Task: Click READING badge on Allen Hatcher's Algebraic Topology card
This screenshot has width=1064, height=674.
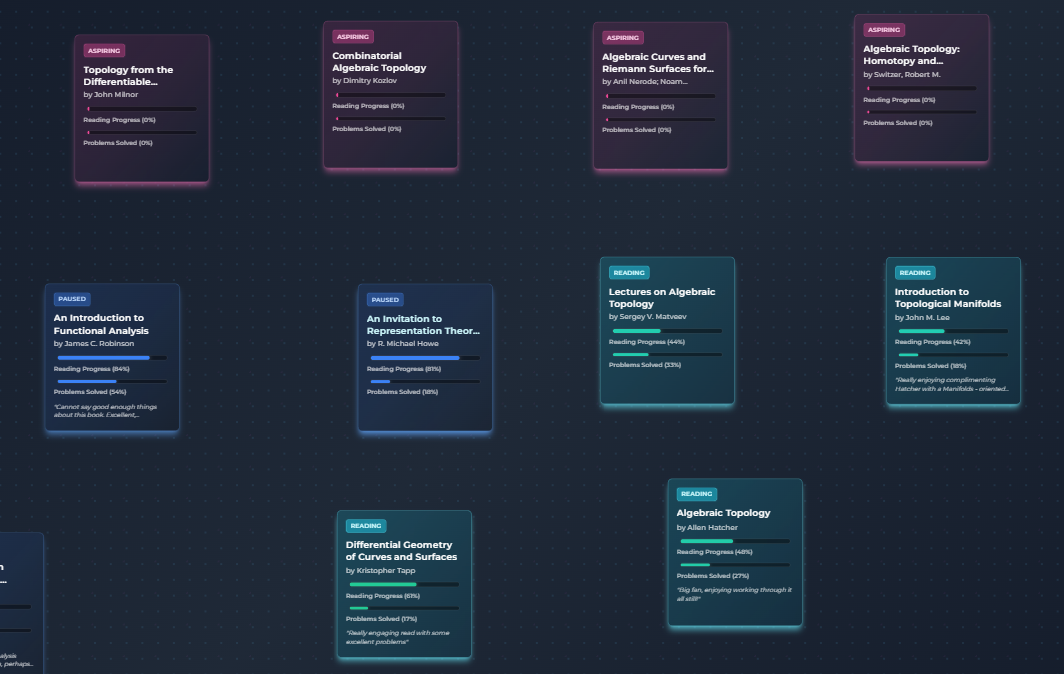Action: click(697, 494)
